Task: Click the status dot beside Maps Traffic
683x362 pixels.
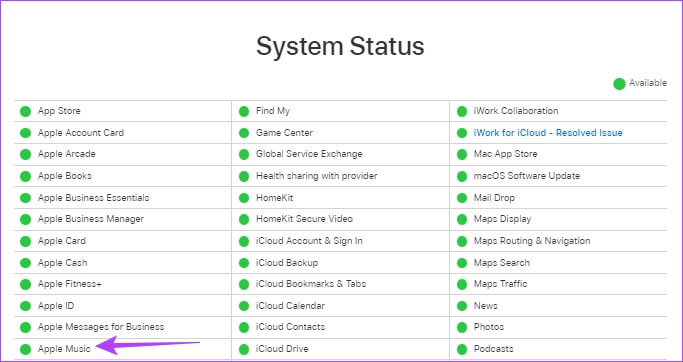Action: point(462,284)
